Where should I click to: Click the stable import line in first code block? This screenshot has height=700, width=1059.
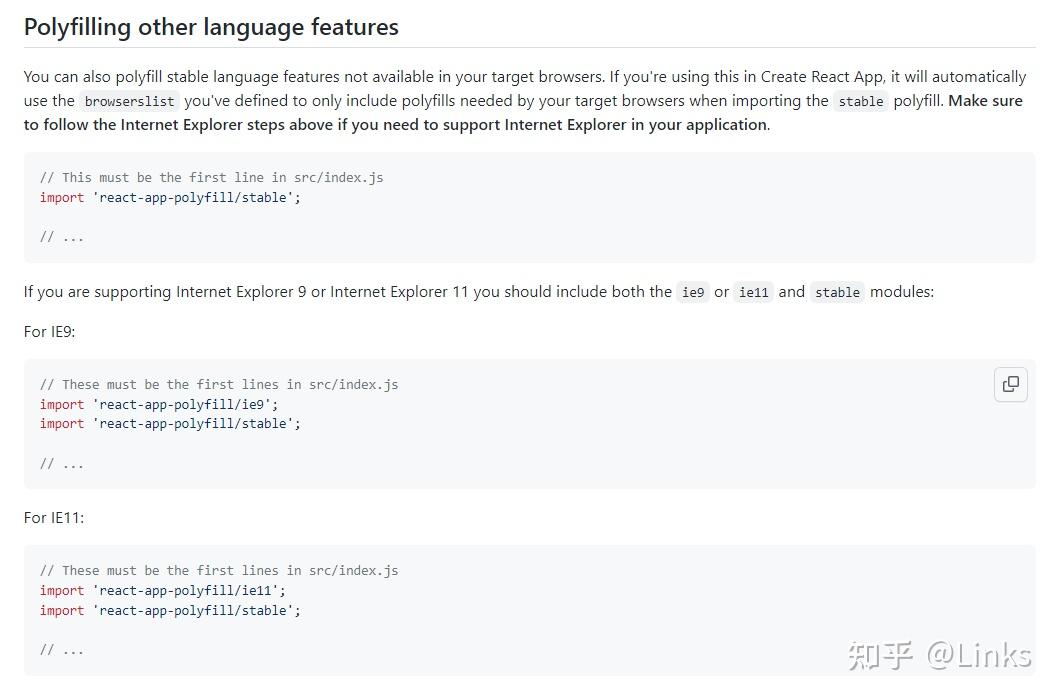coord(170,197)
